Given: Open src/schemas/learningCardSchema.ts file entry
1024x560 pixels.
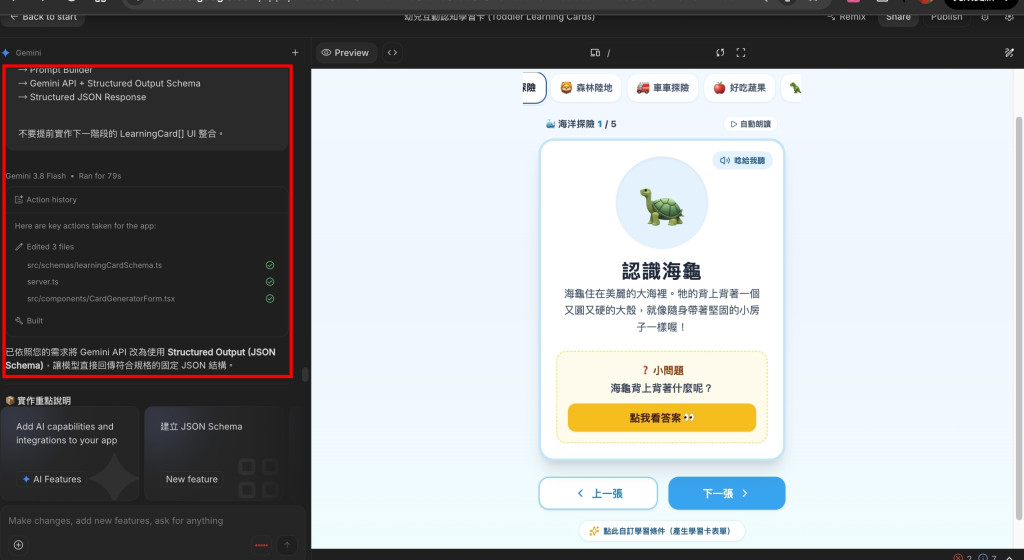Looking at the screenshot, I should (x=94, y=265).
